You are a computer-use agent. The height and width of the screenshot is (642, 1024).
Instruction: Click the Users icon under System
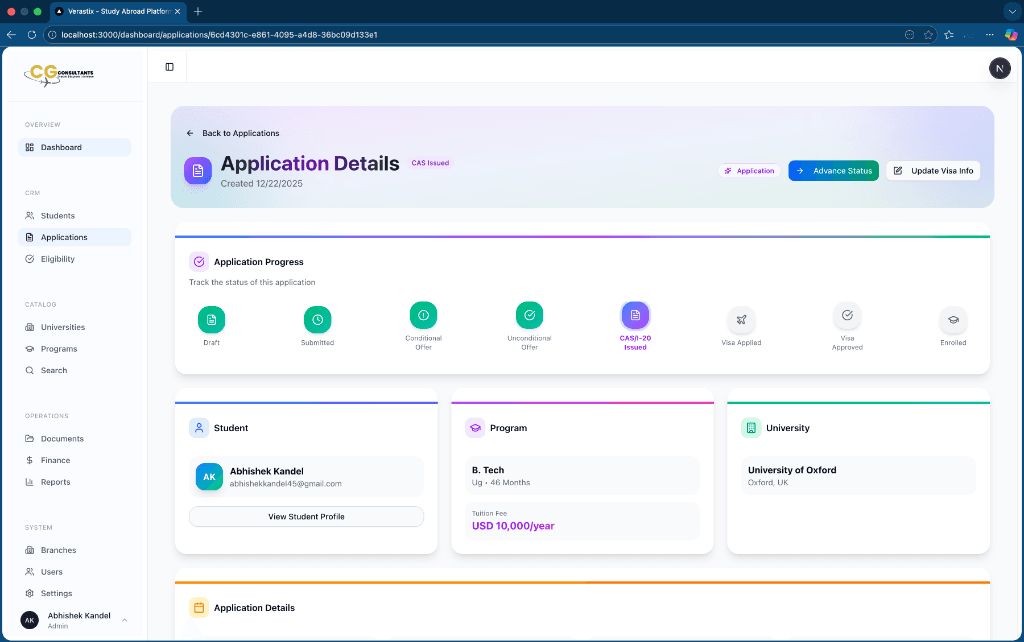coord(31,571)
